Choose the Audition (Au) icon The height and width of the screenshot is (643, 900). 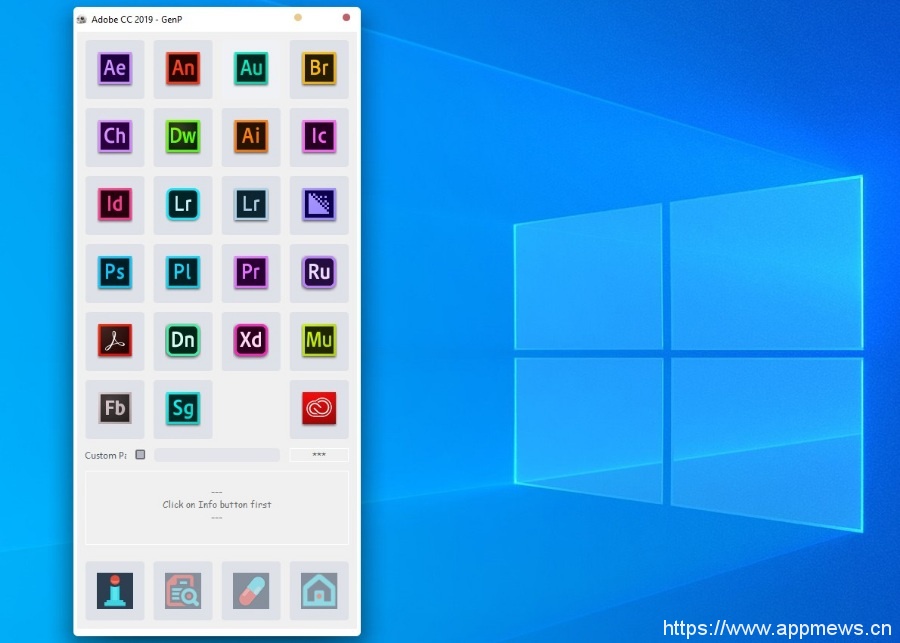click(x=251, y=69)
